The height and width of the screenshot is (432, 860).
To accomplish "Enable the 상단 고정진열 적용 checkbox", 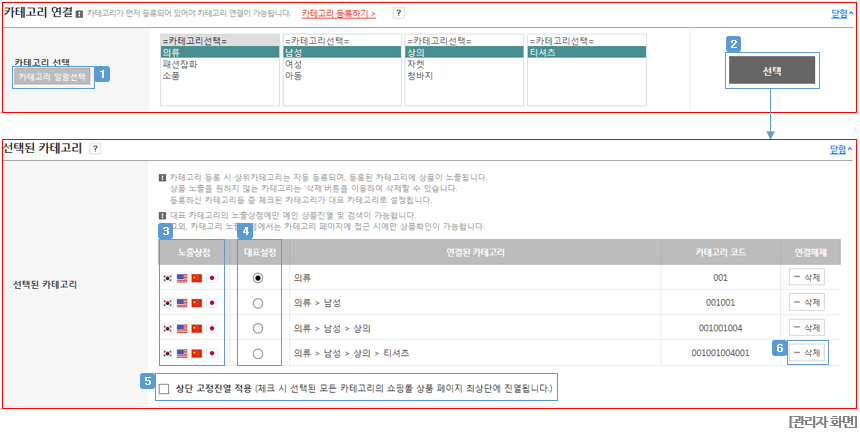I will (x=164, y=389).
